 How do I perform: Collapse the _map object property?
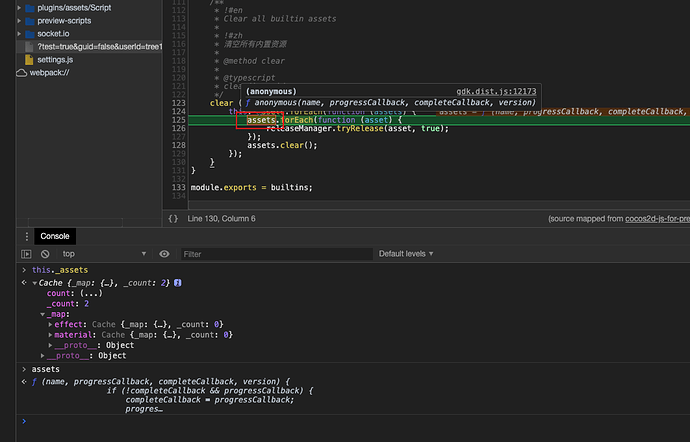point(42,314)
